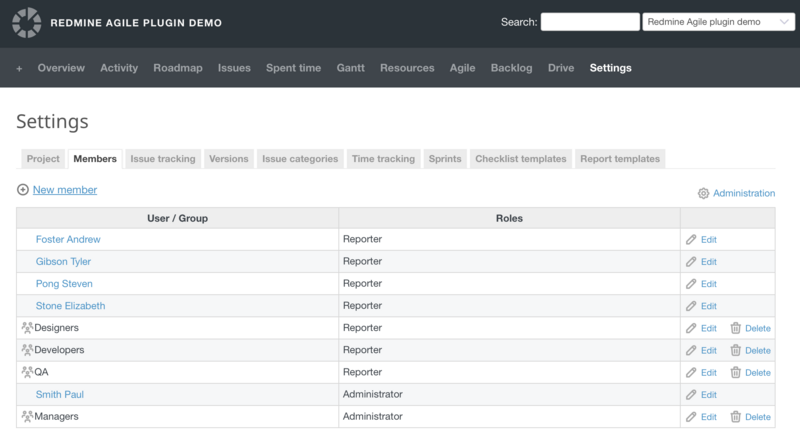Go to Agile in the main menu
The height and width of the screenshot is (438, 800).
coord(462,68)
